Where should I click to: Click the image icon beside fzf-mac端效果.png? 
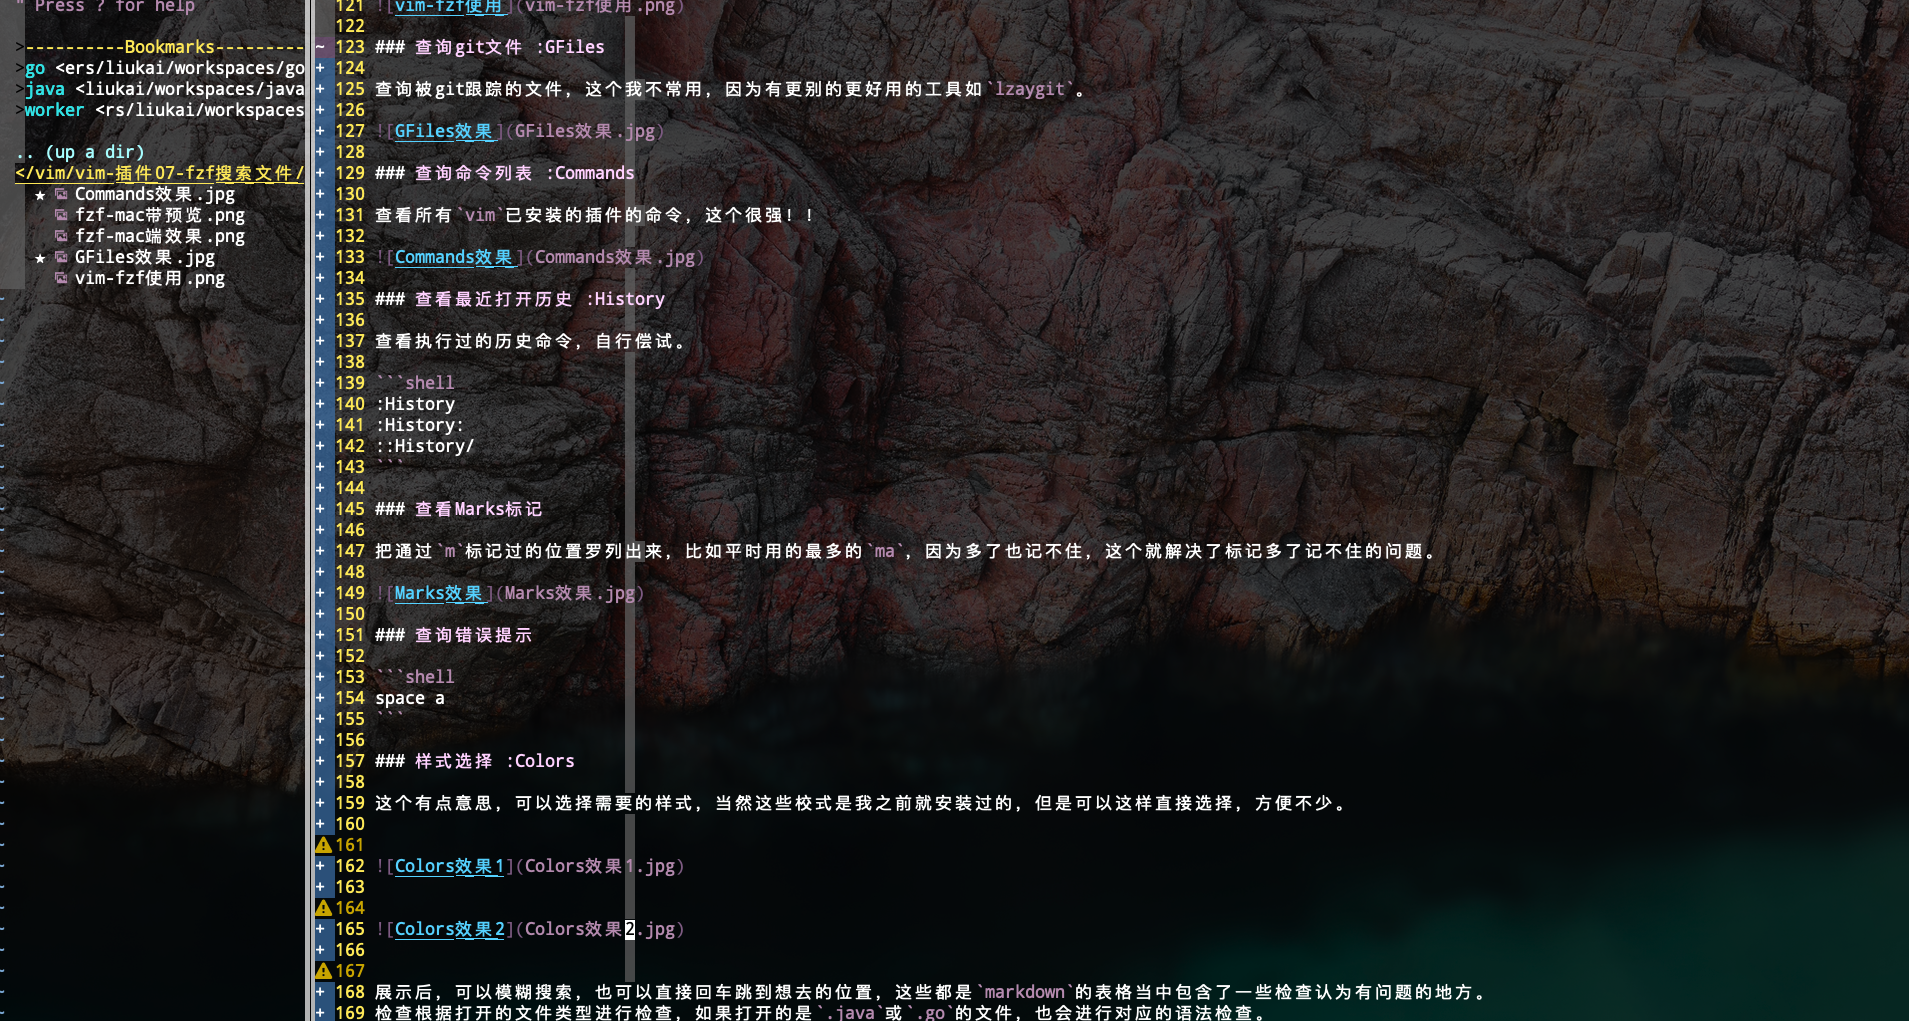point(61,236)
